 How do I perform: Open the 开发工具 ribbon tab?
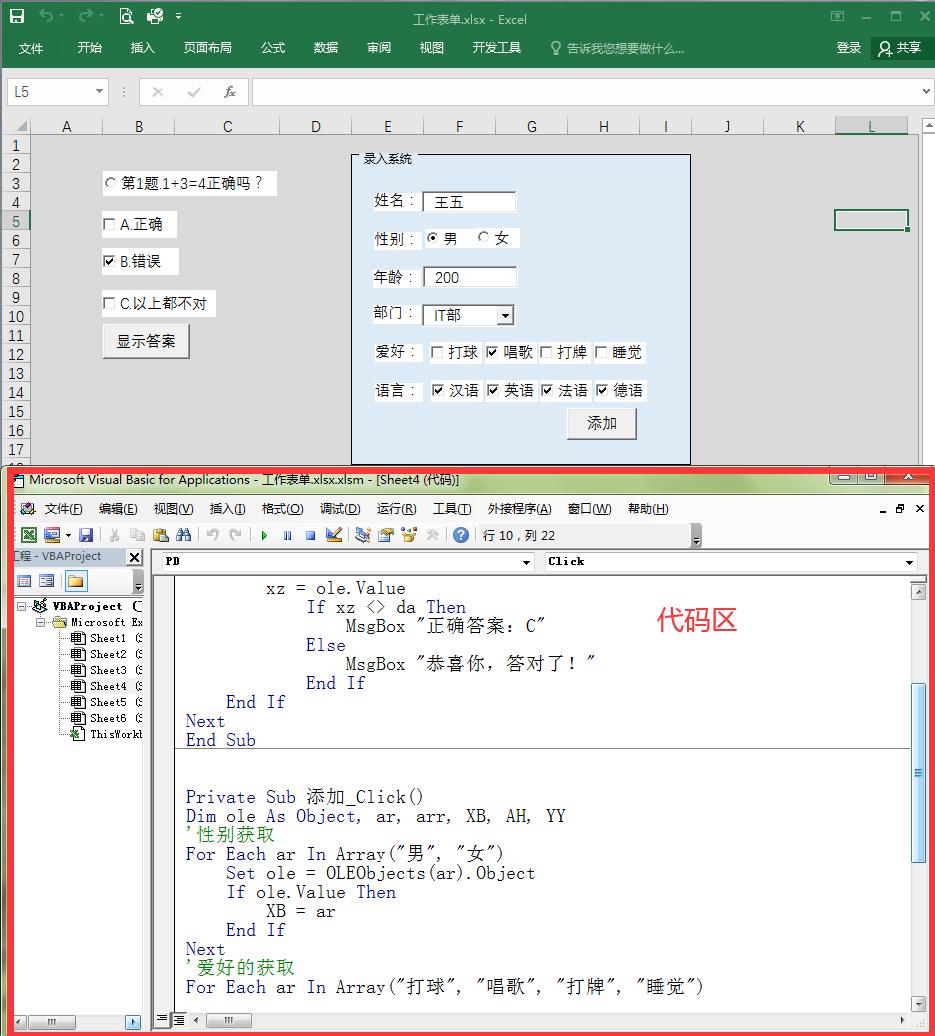pyautogui.click(x=496, y=48)
